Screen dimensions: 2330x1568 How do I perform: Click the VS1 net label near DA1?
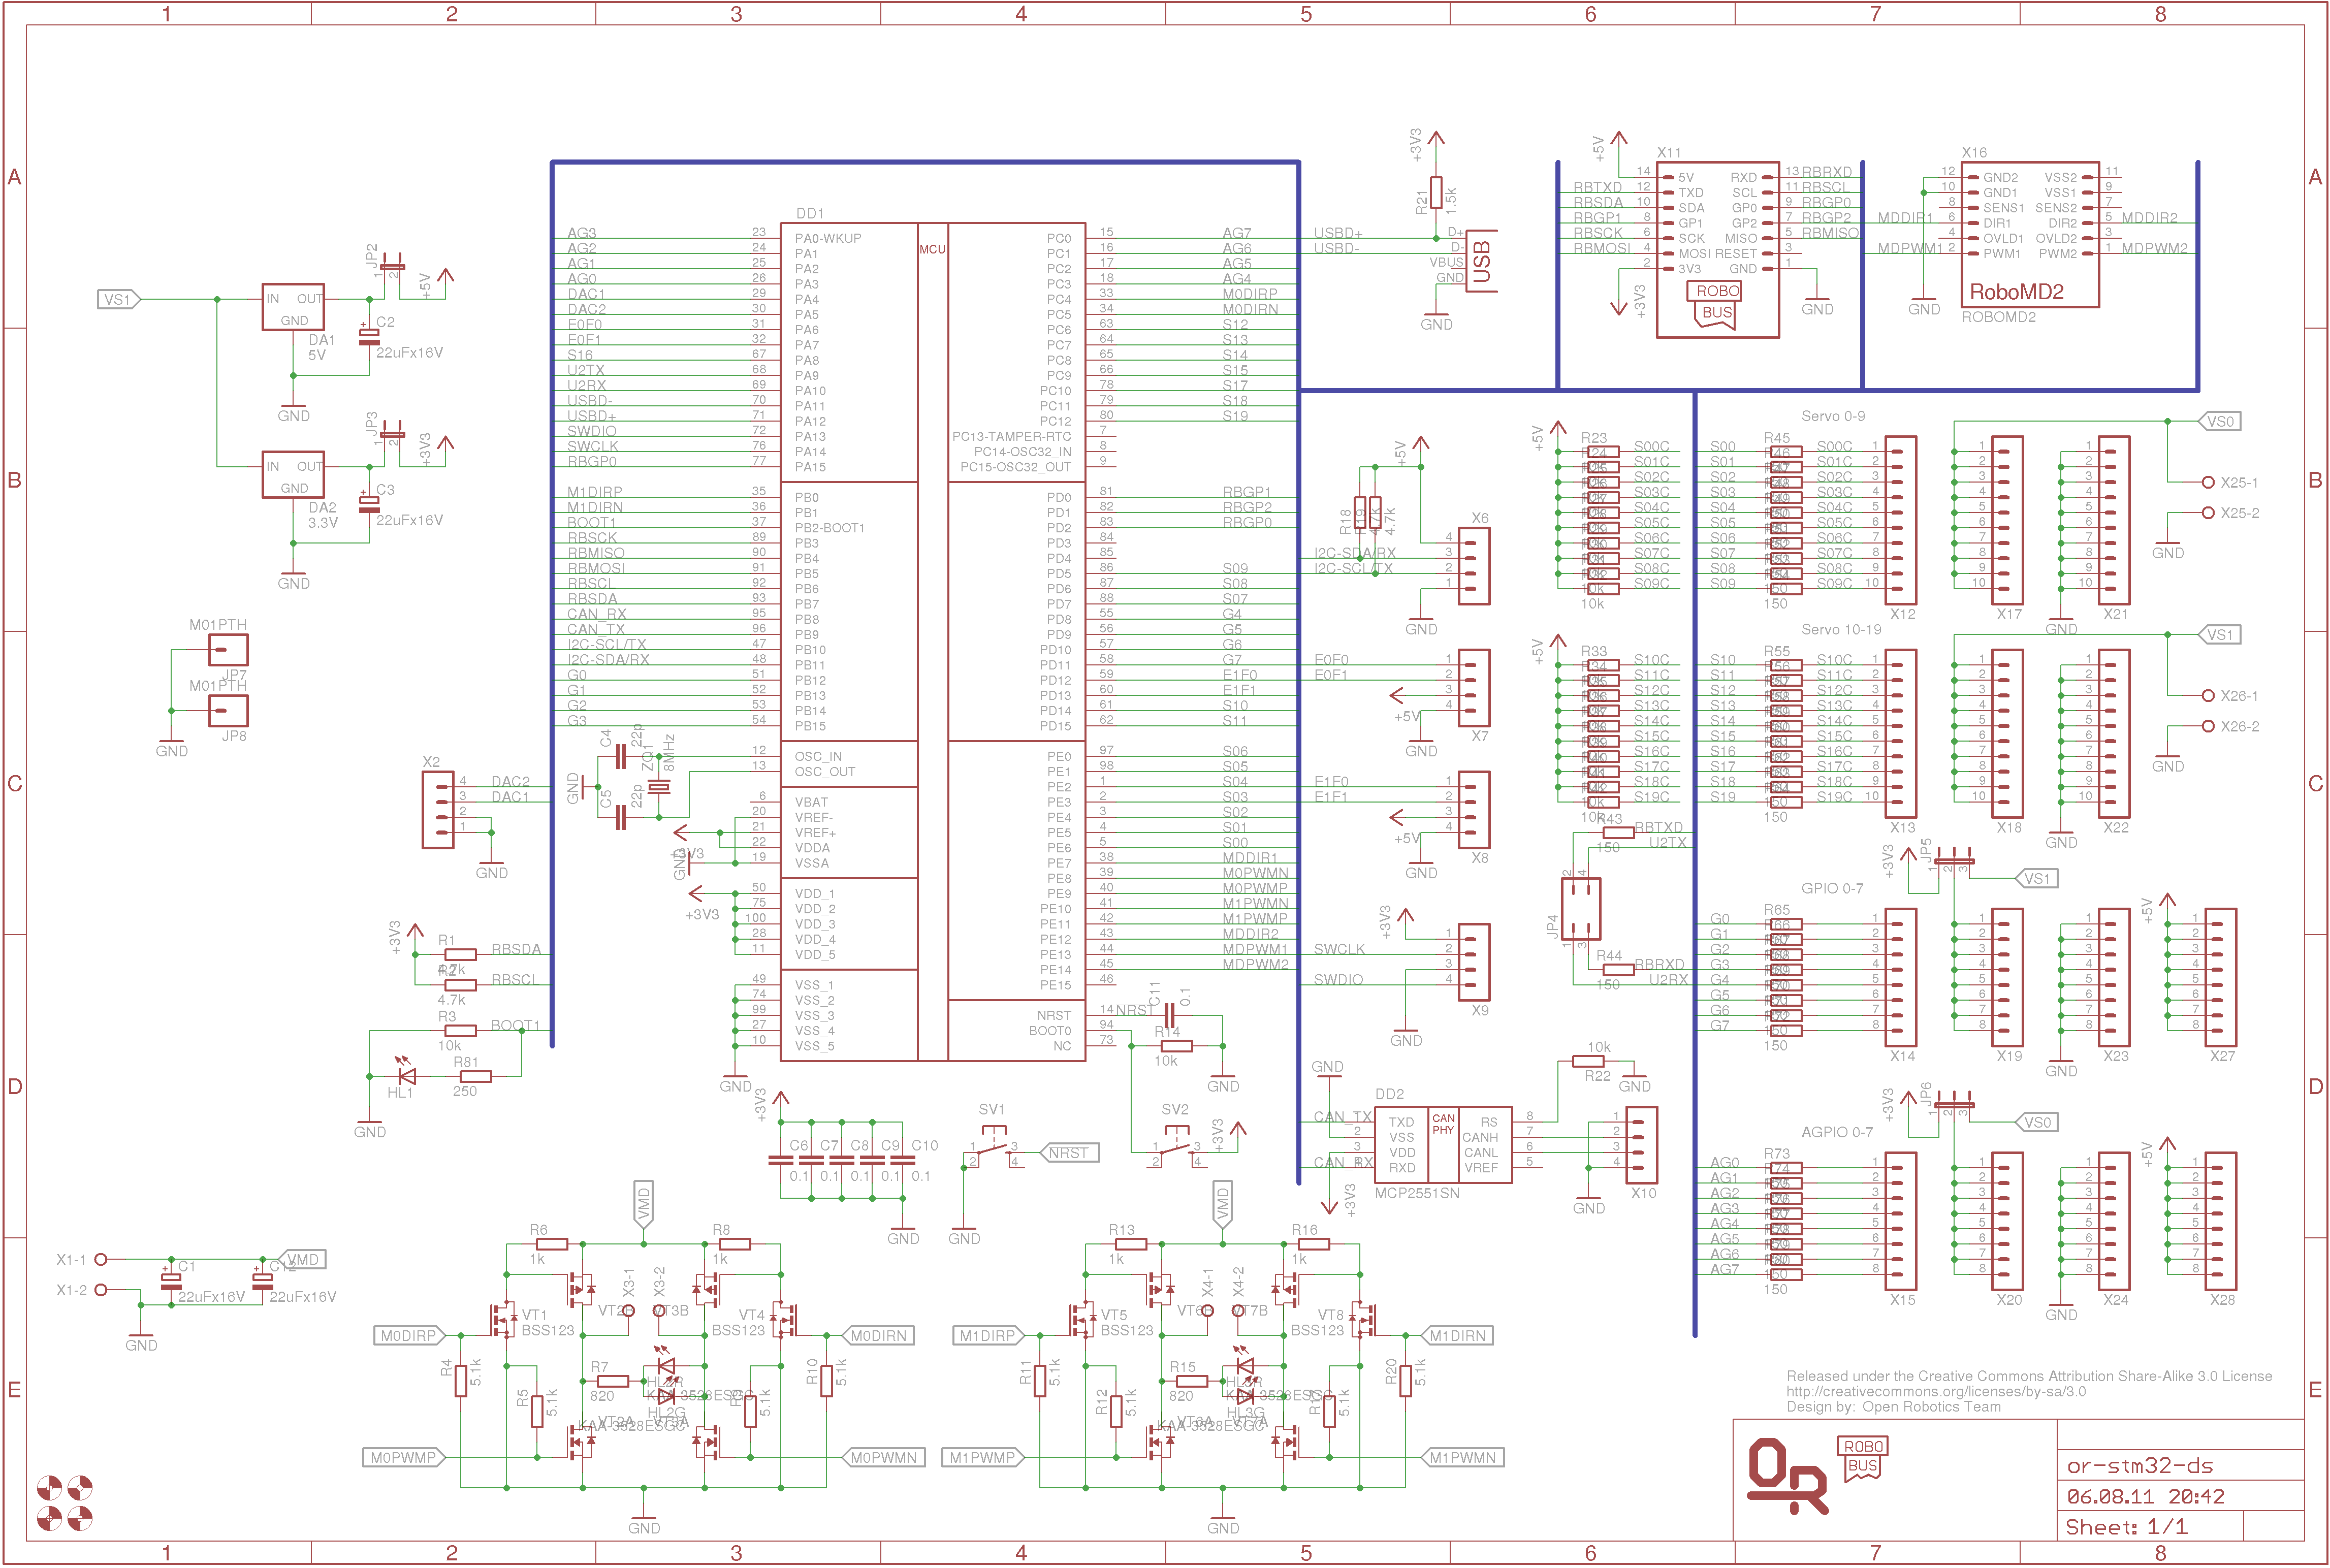[x=119, y=299]
